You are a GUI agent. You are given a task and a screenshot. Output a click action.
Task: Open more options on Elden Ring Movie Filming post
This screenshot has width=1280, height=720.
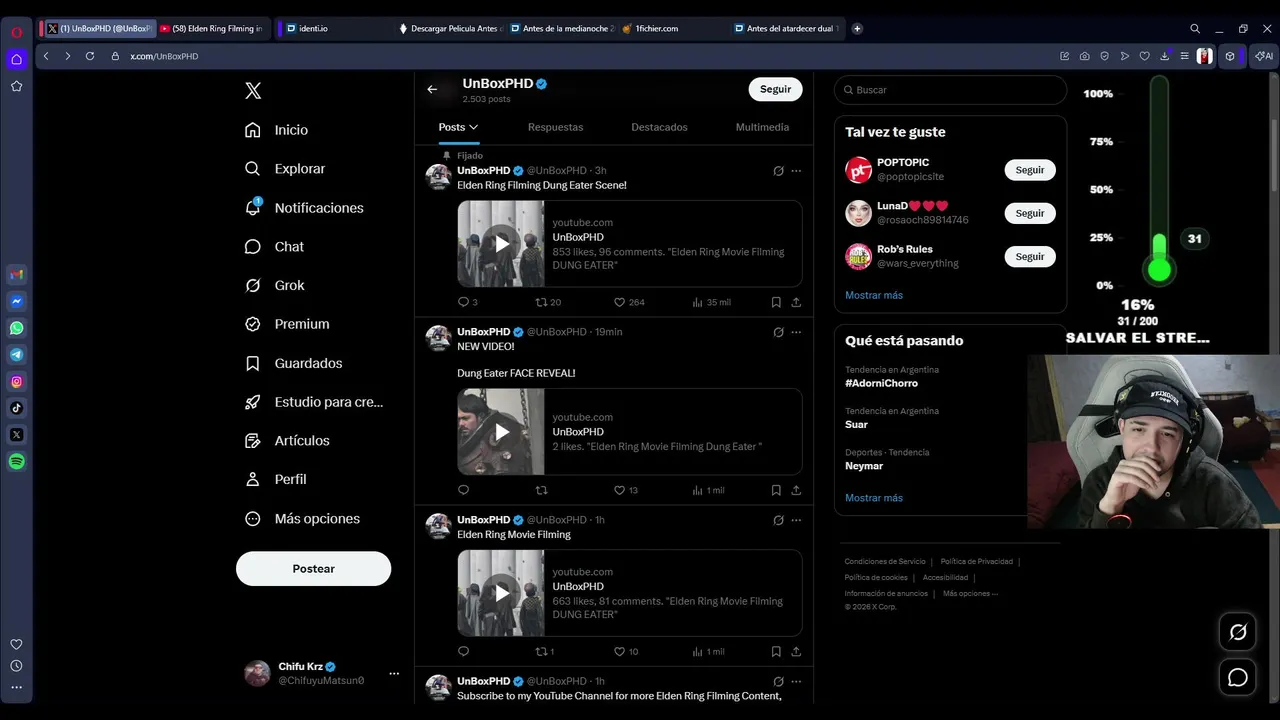click(796, 520)
